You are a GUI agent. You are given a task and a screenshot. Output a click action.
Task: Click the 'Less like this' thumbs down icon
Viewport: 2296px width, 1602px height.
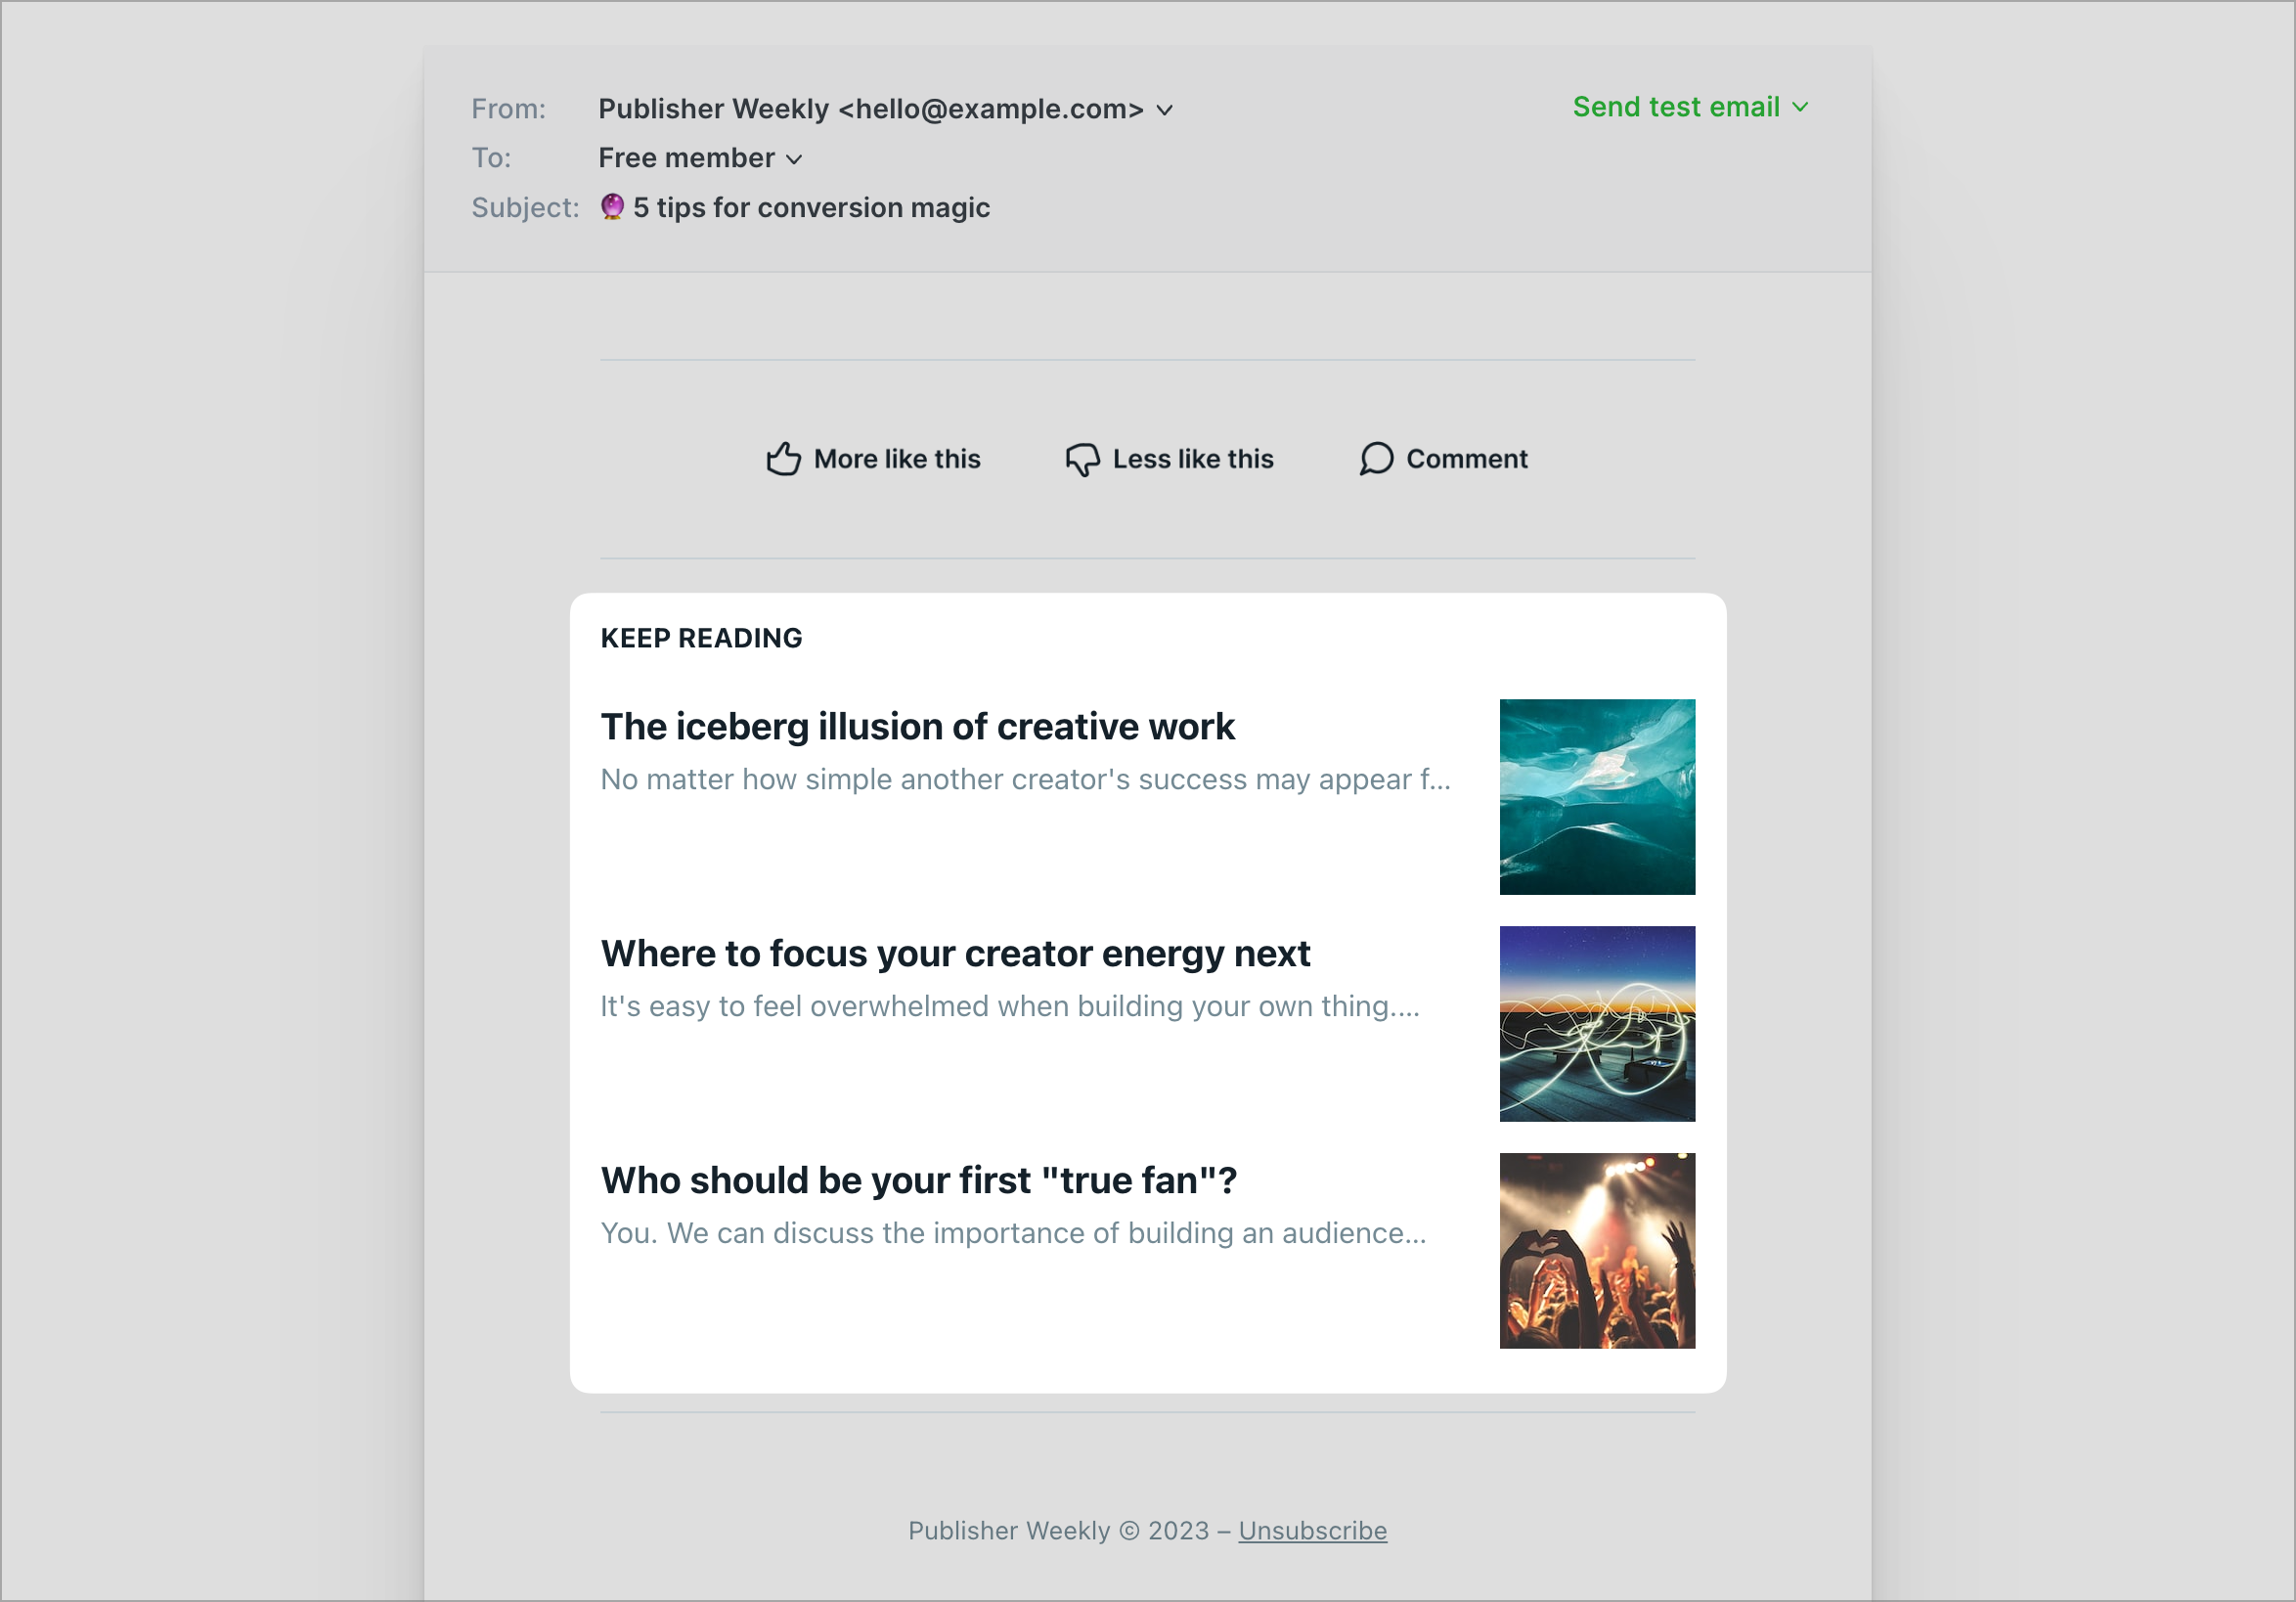1082,459
